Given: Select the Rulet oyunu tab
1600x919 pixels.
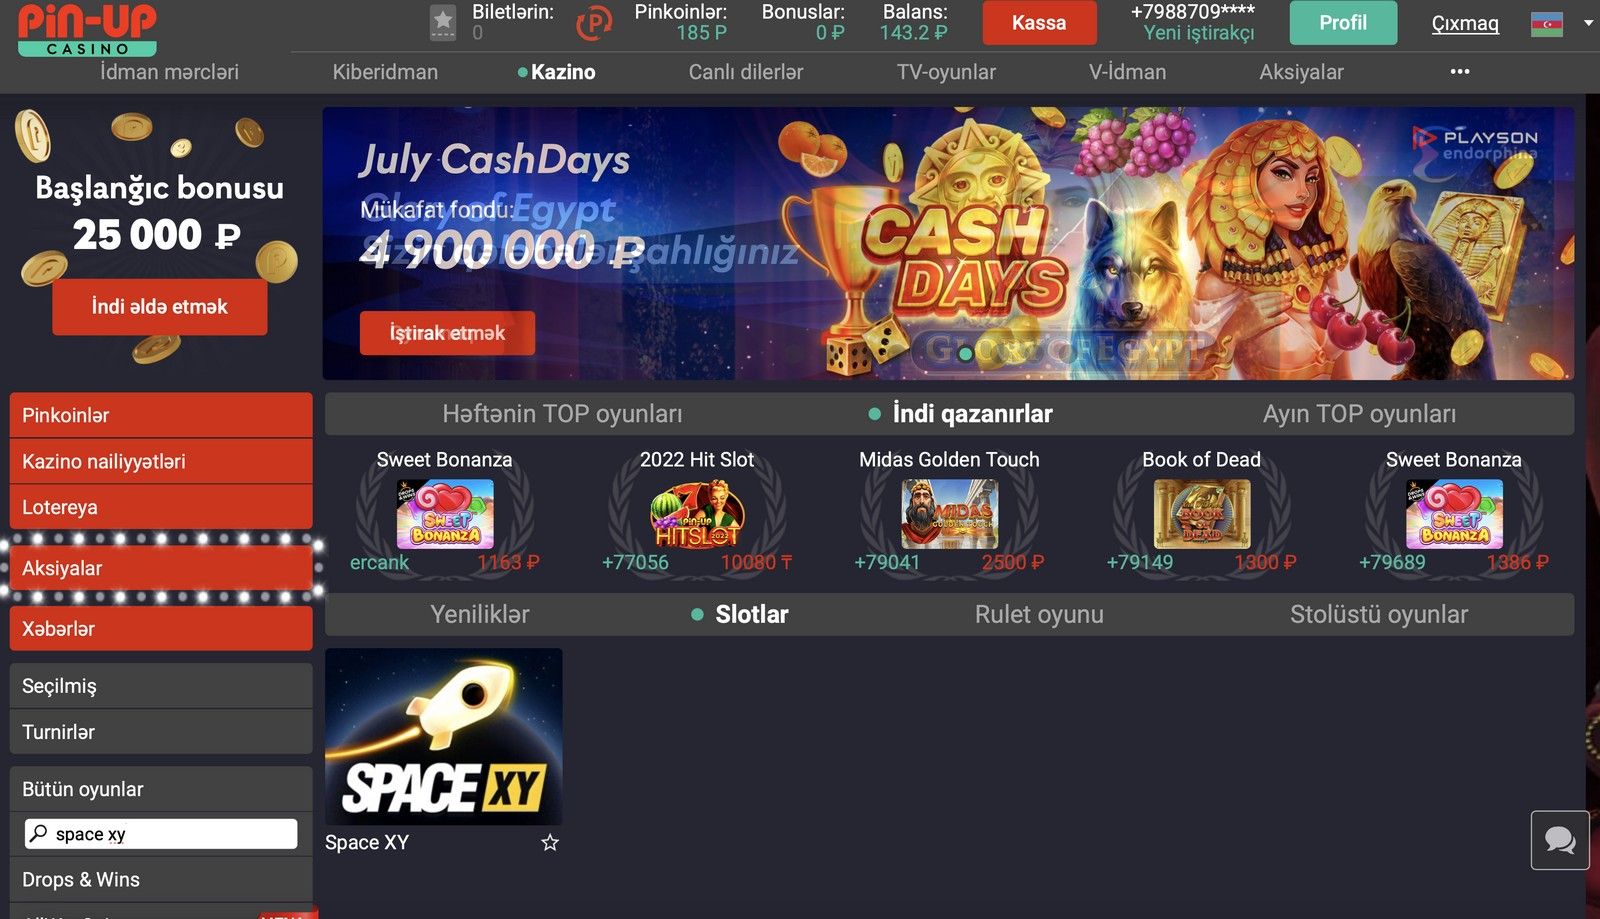Looking at the screenshot, I should 1039,614.
